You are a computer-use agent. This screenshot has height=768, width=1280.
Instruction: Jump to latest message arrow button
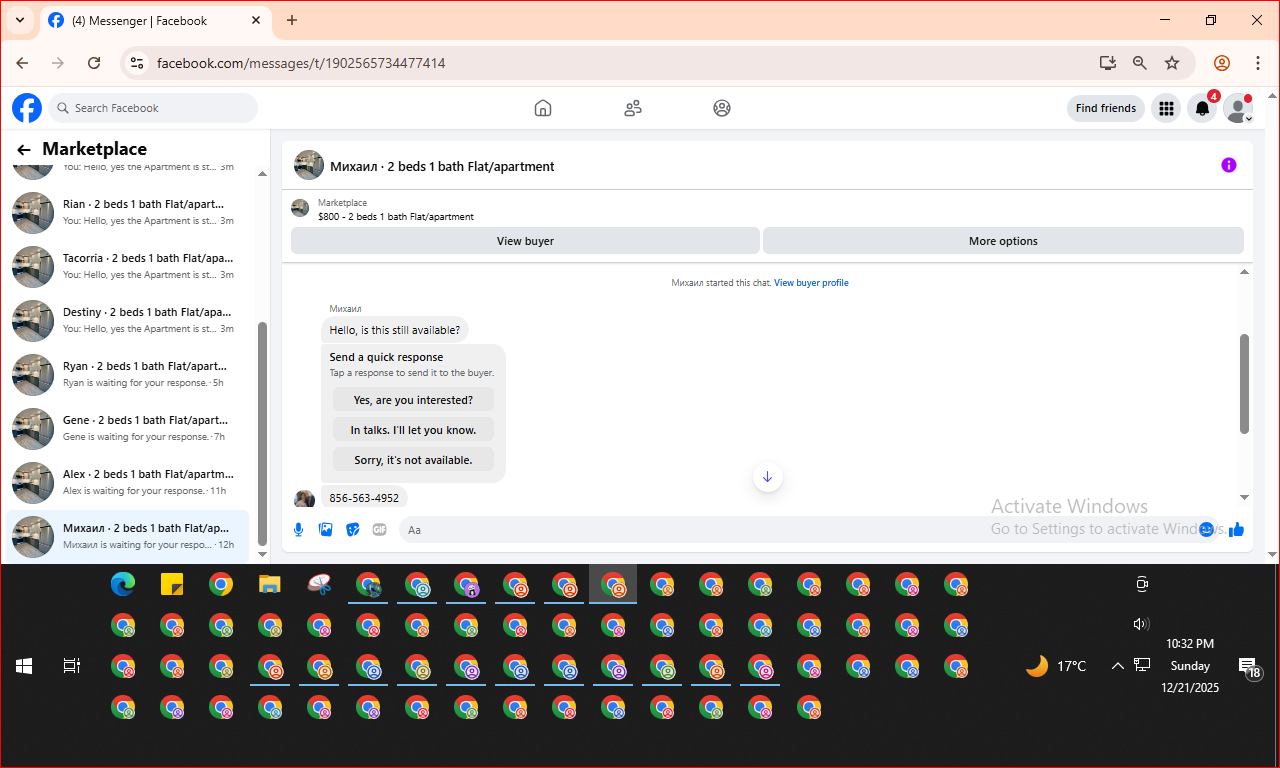[767, 477]
